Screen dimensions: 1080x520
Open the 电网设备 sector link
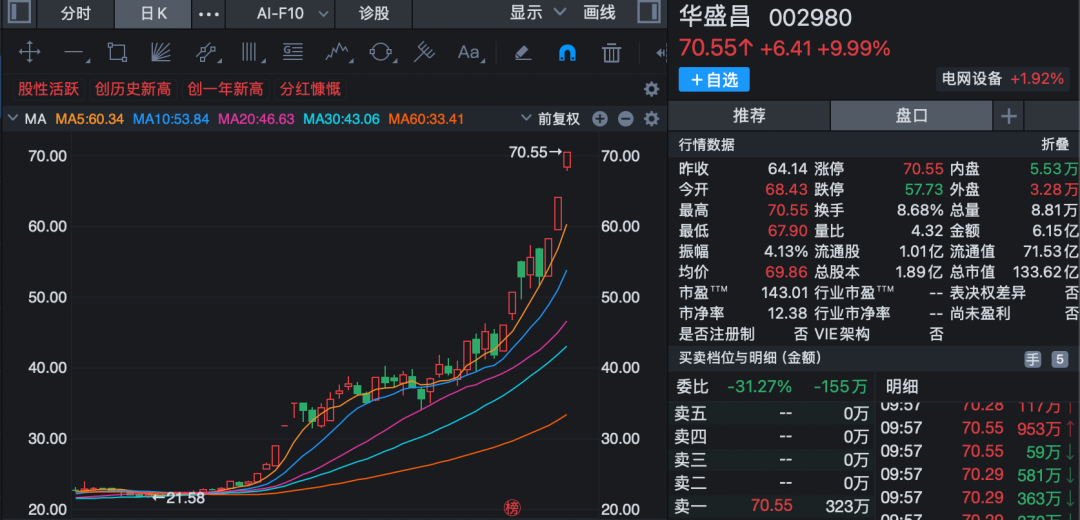click(971, 79)
